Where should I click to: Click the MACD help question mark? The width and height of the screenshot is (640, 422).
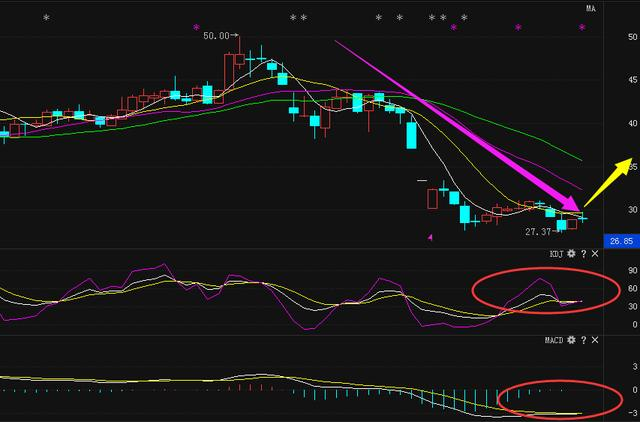[583, 340]
